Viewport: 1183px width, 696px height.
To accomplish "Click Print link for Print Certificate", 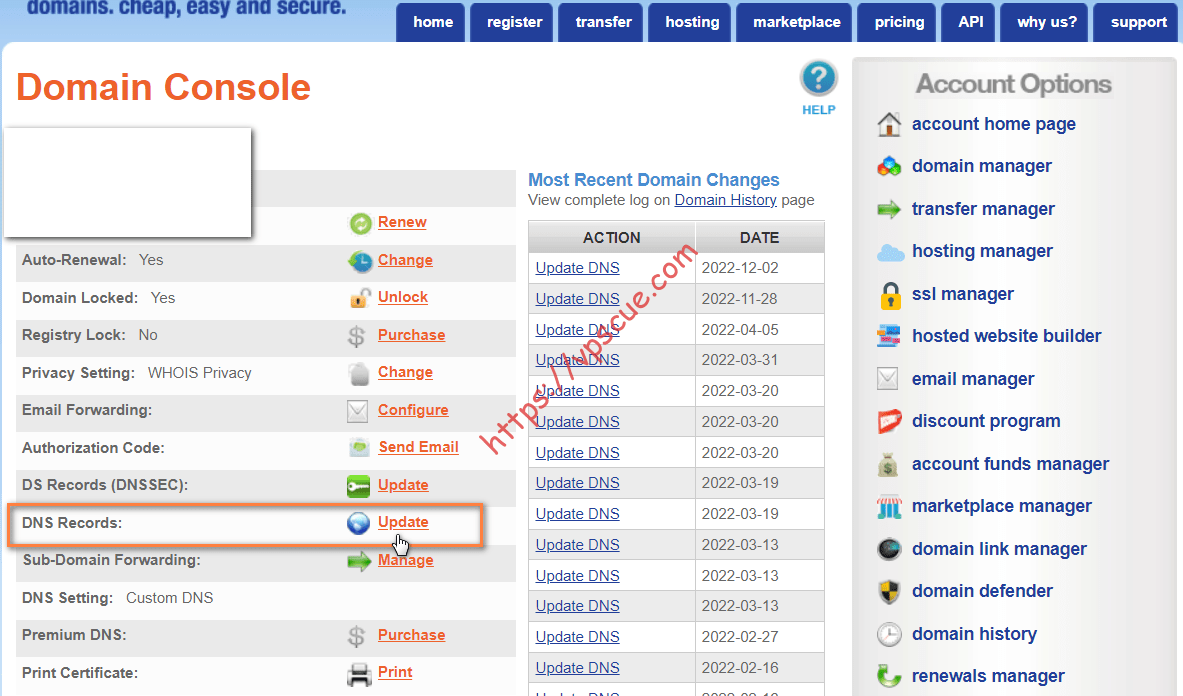I will (395, 672).
